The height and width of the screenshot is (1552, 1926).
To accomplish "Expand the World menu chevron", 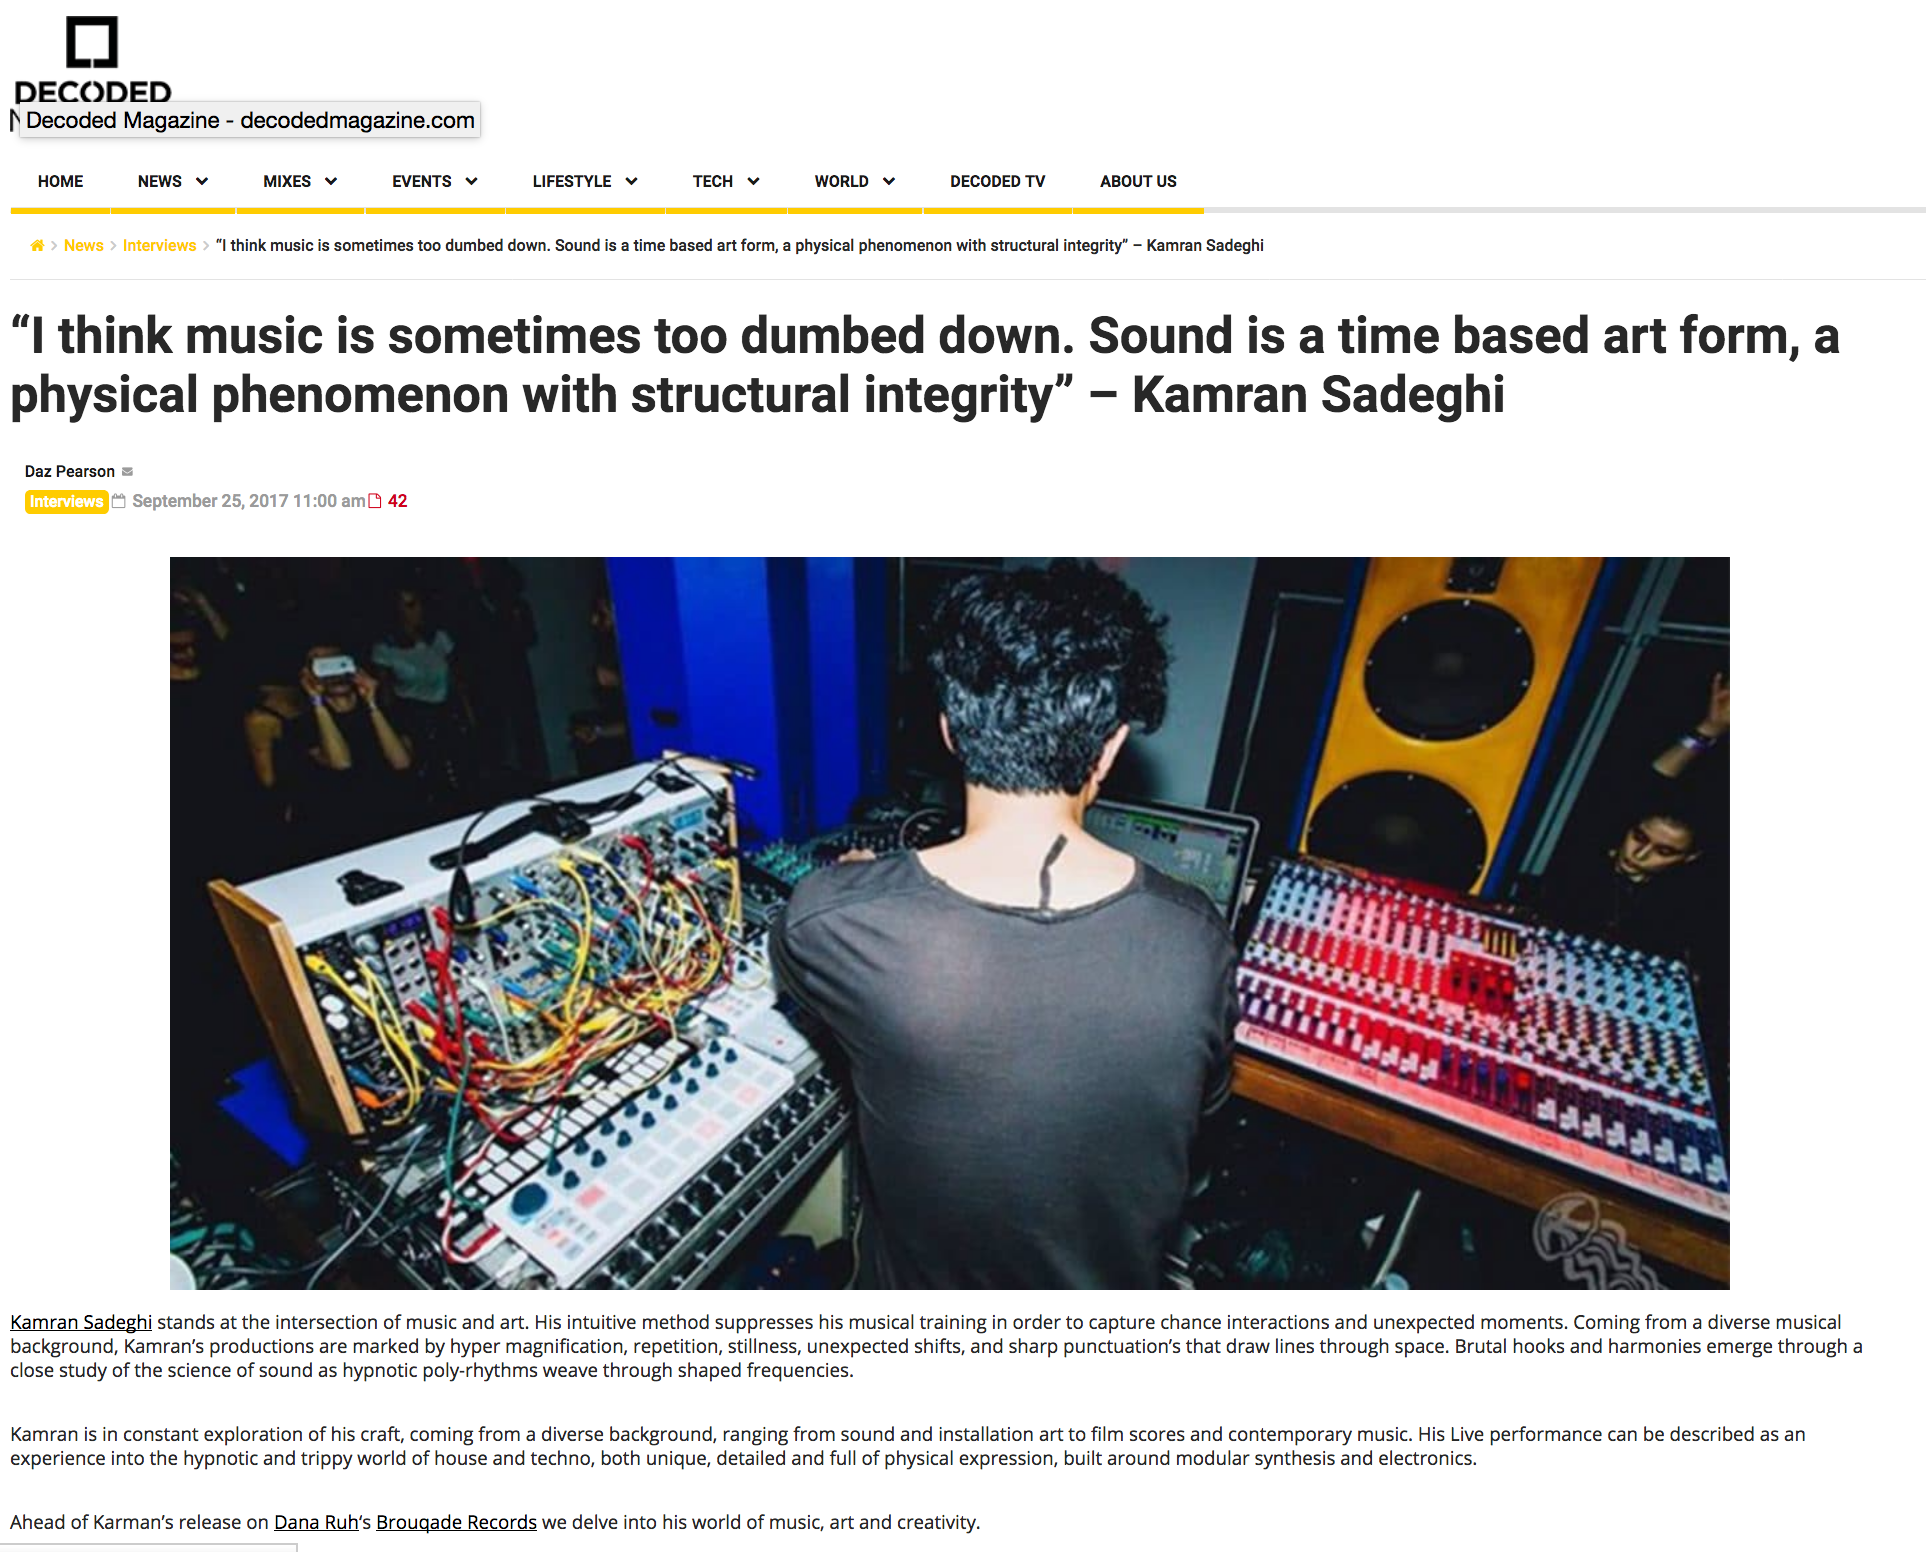I will pyautogui.click(x=889, y=182).
